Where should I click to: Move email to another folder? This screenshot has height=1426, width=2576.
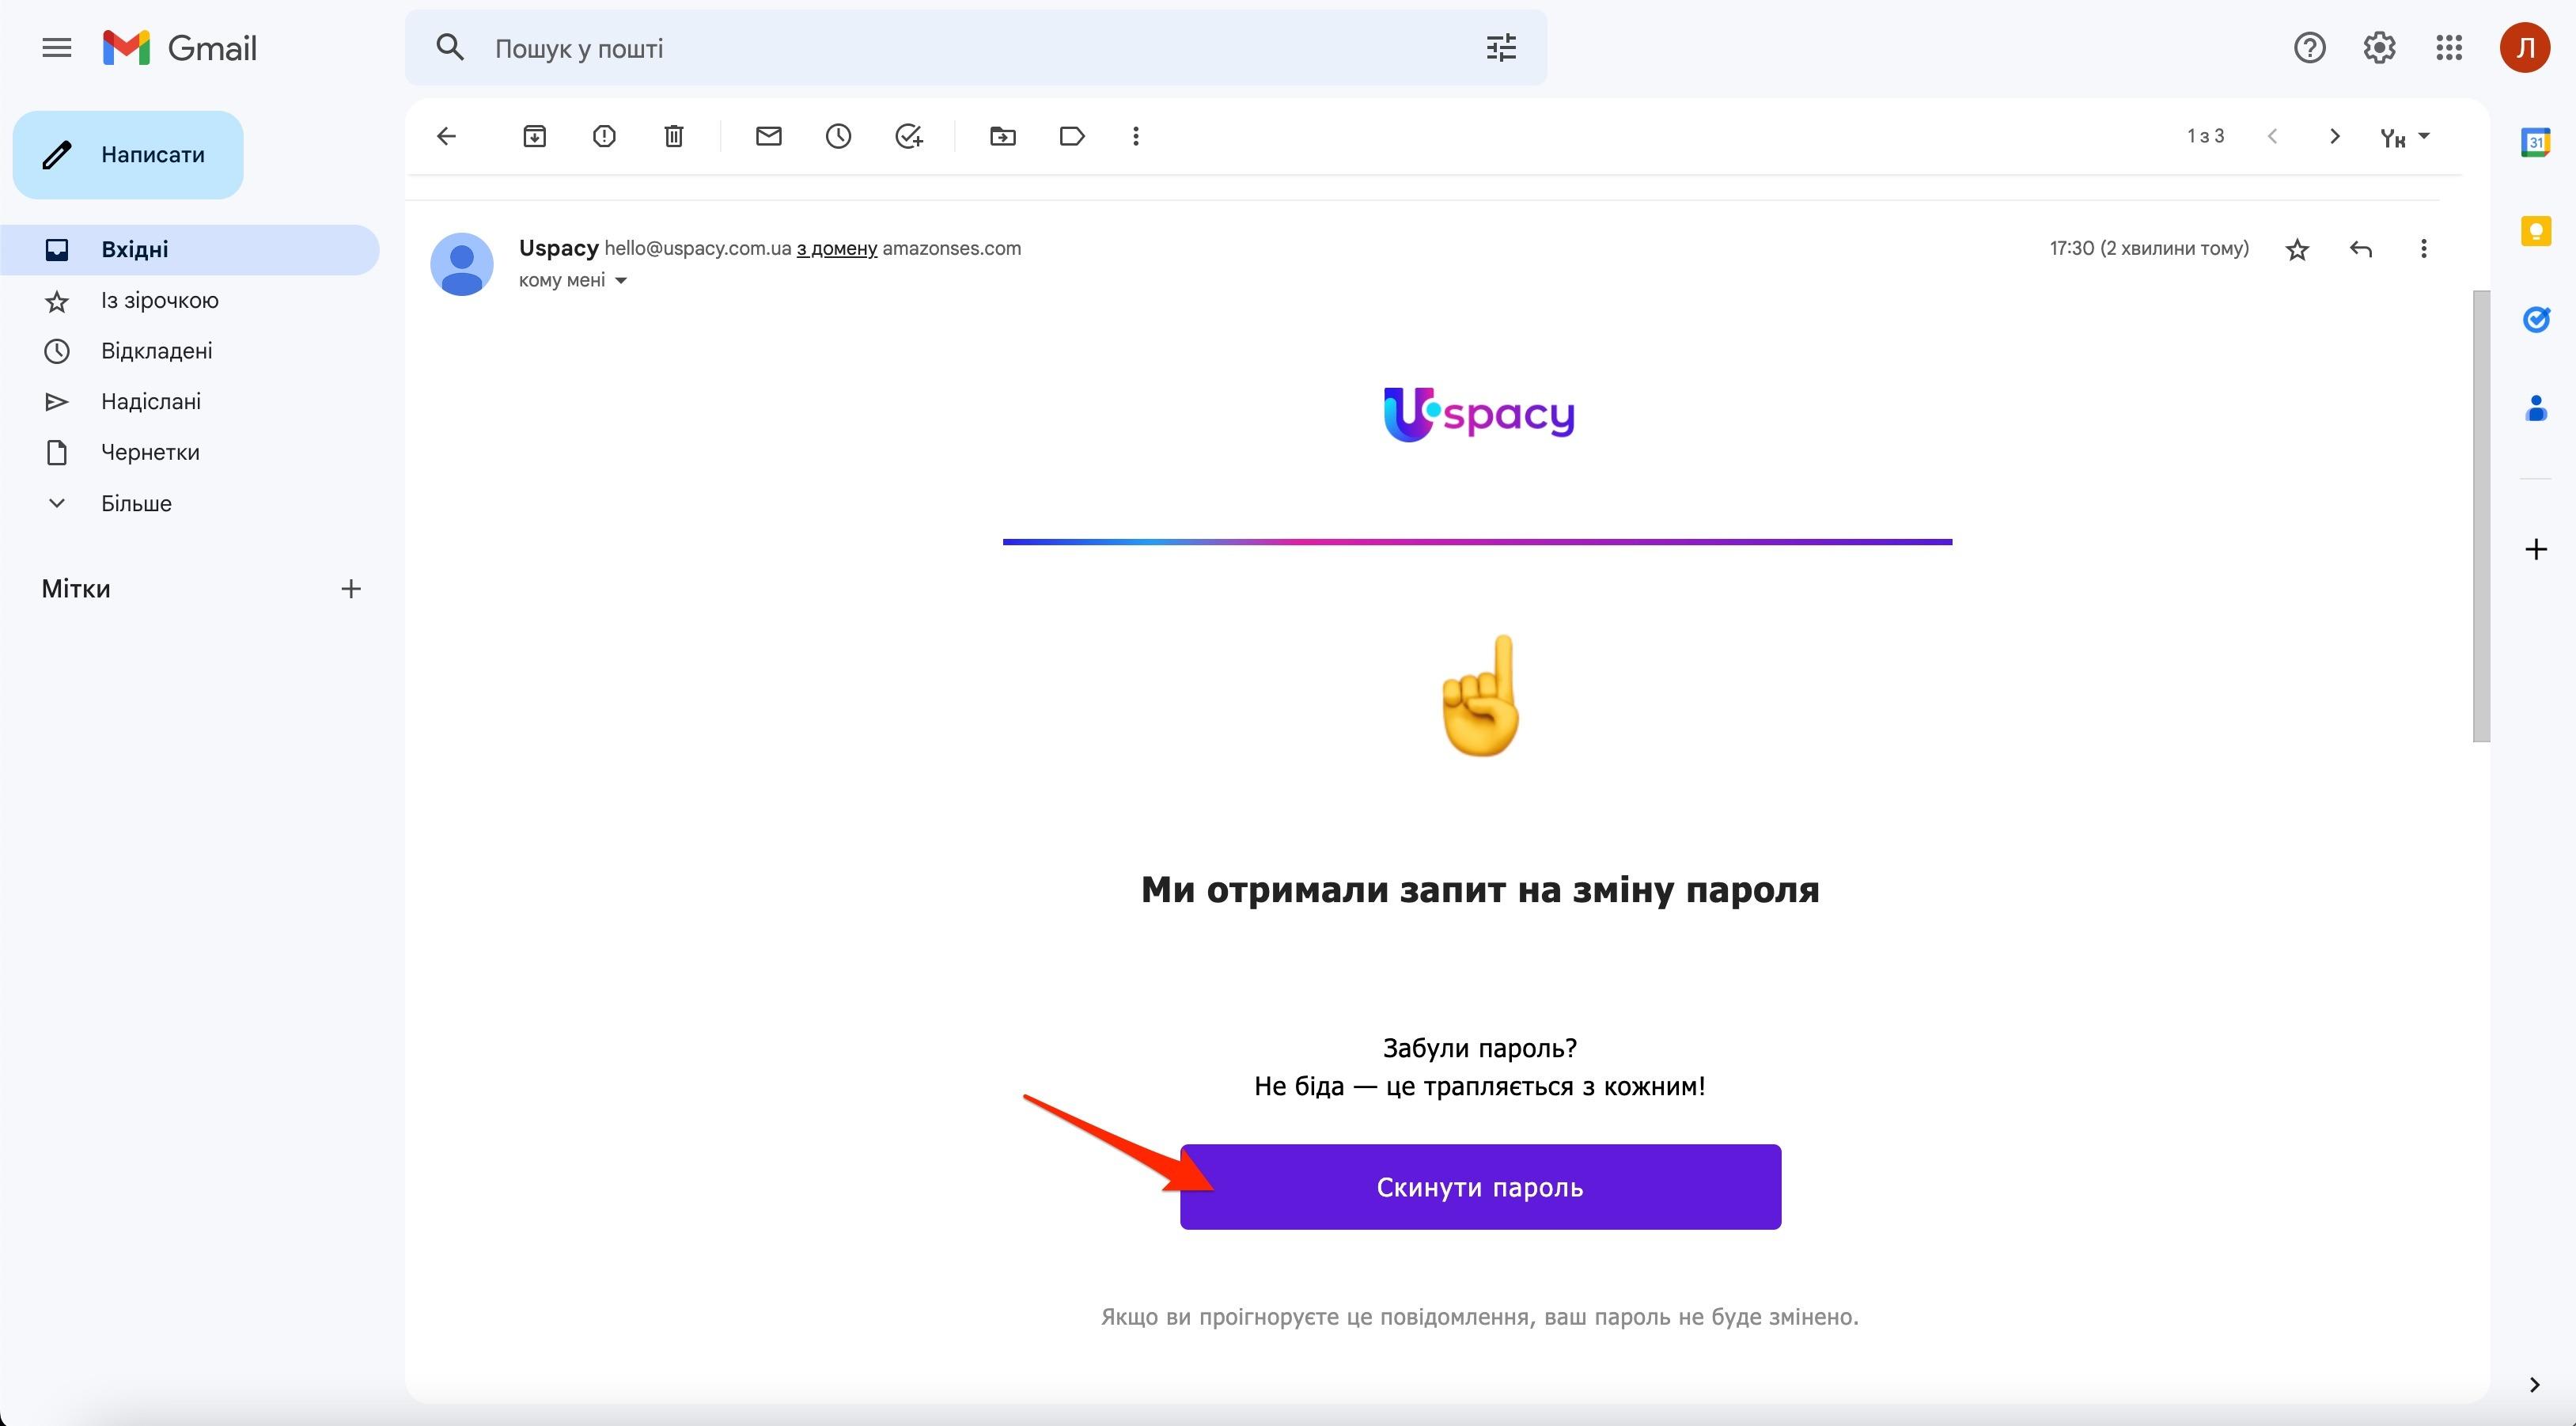click(x=1002, y=136)
